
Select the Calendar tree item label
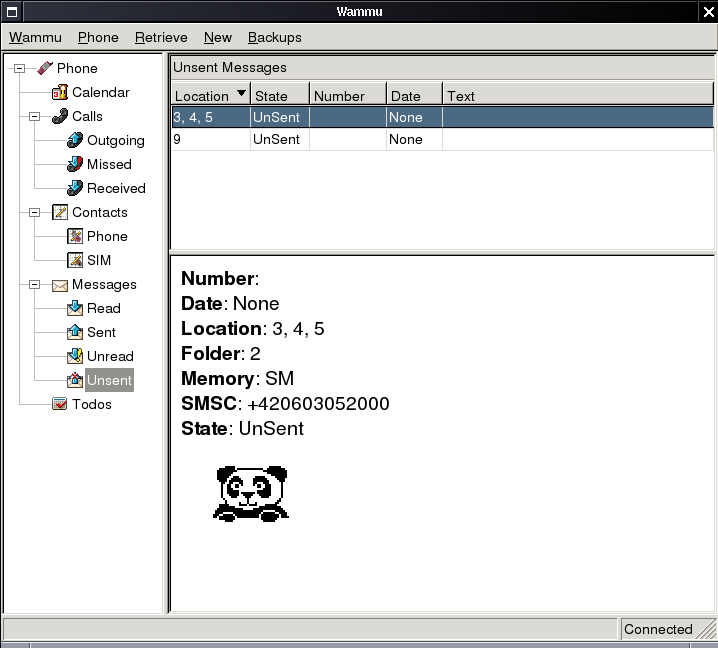point(101,92)
